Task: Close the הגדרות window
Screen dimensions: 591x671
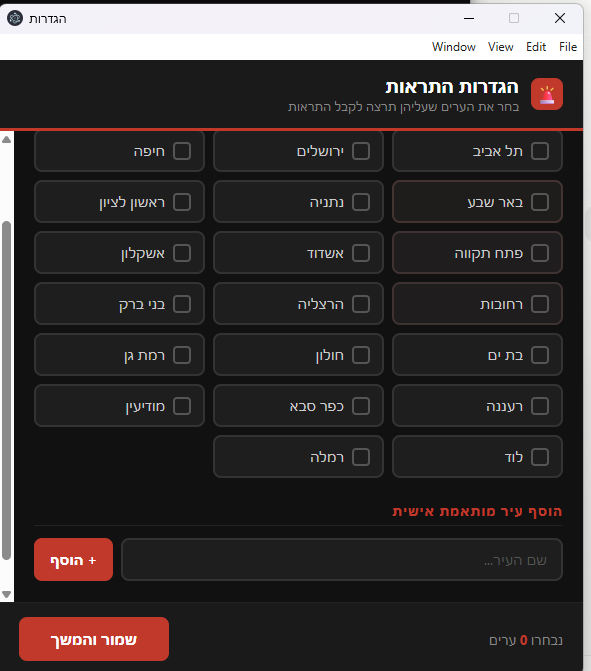Action: coord(560,18)
